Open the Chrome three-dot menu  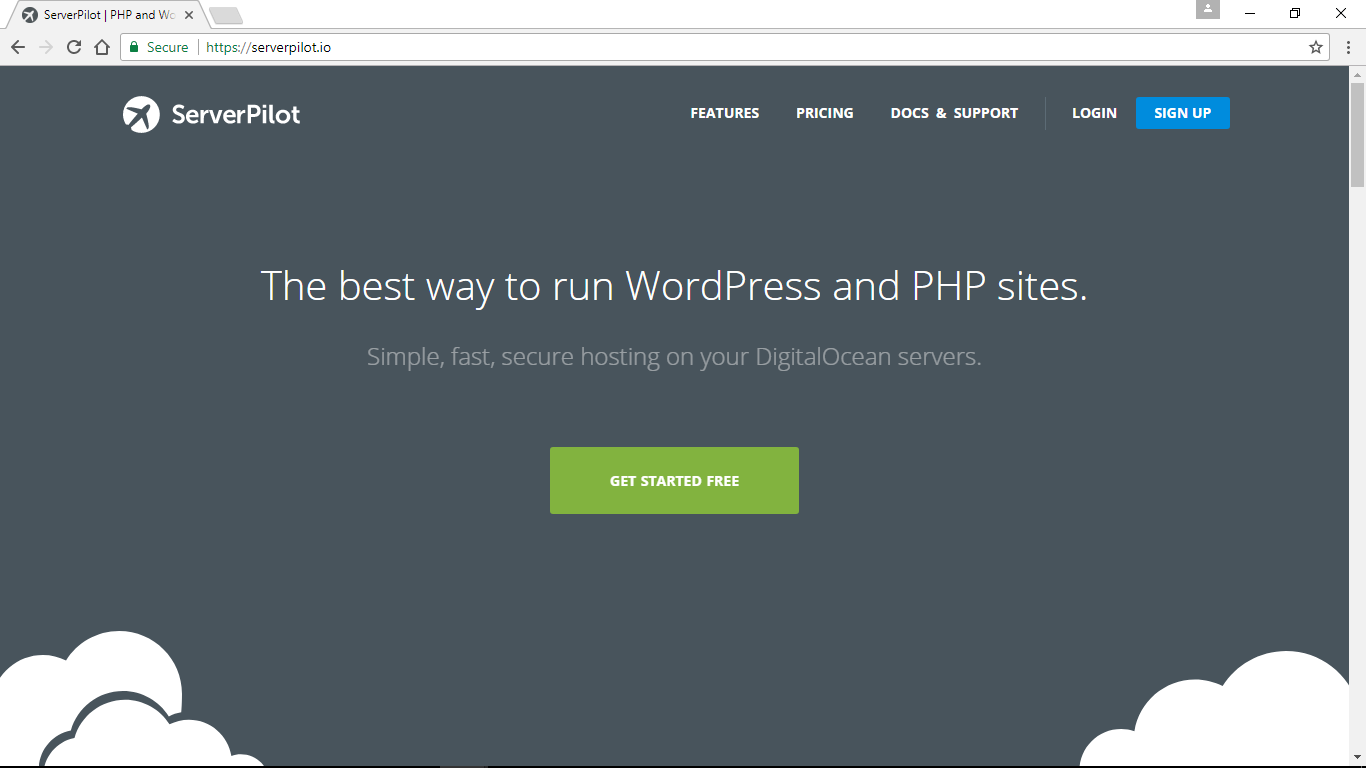coord(1348,47)
